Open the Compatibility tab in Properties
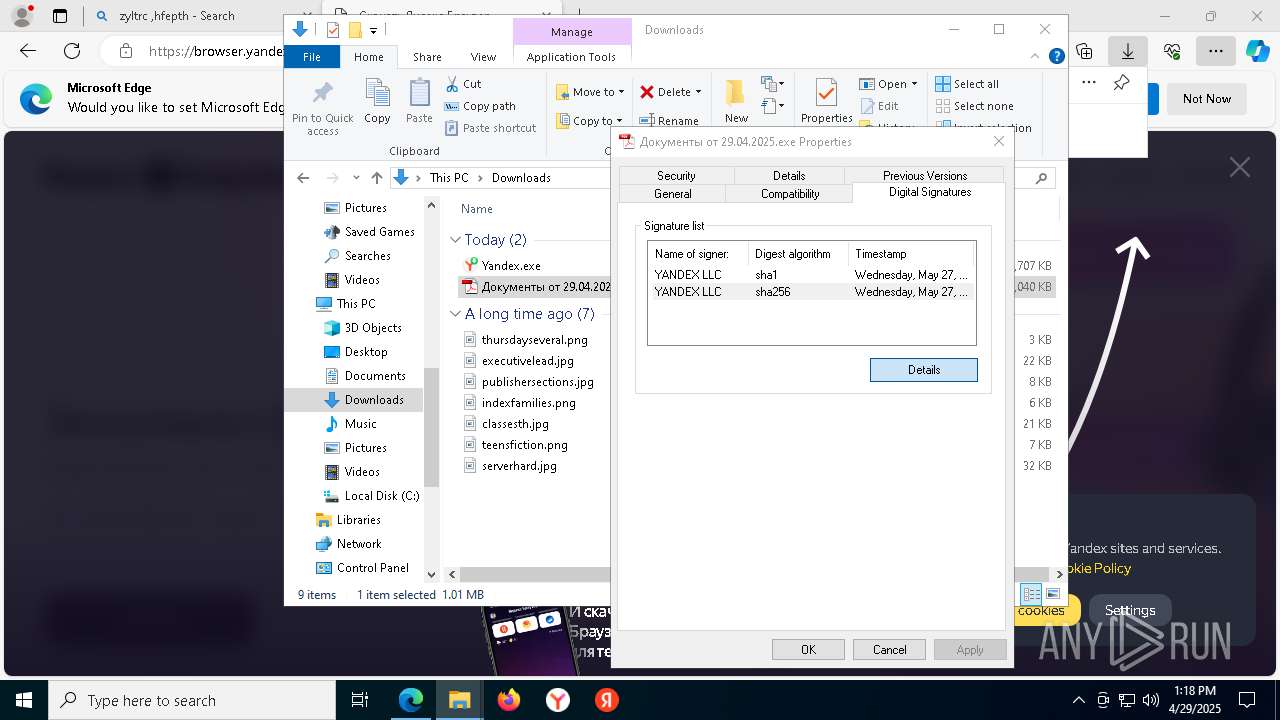Image resolution: width=1280 pixels, height=720 pixels. [x=790, y=194]
